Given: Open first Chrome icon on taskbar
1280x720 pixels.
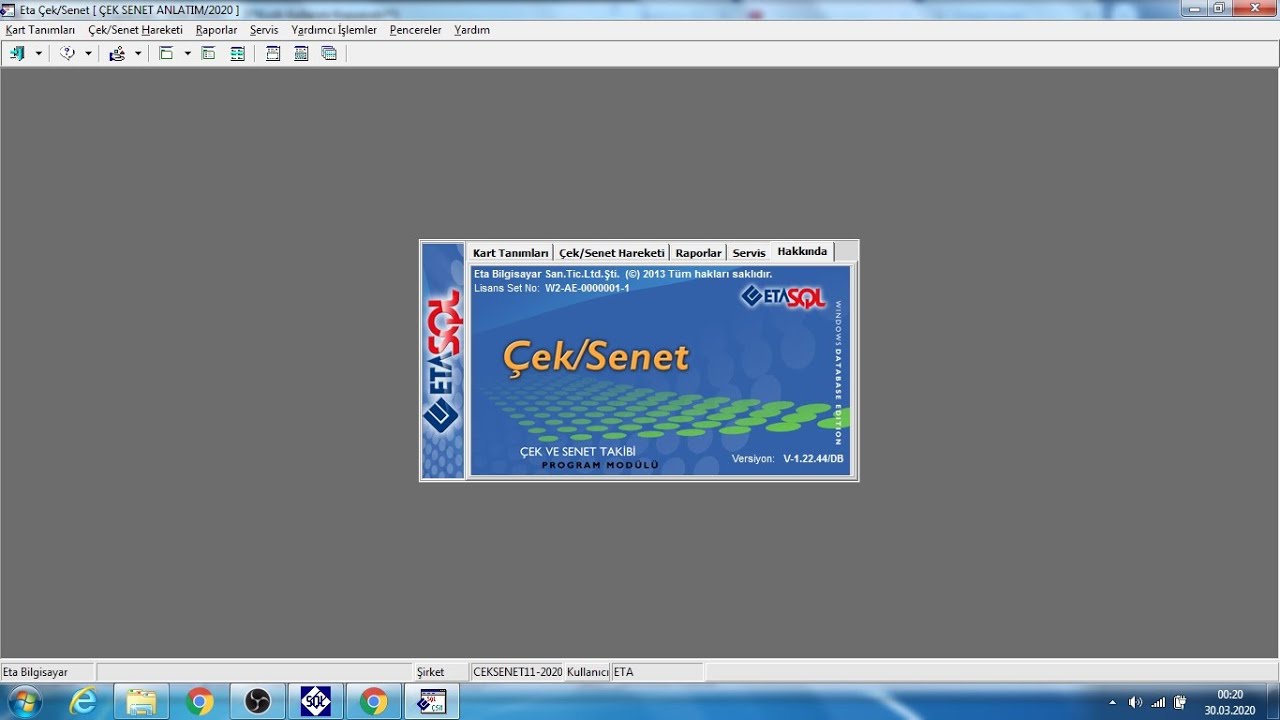Looking at the screenshot, I should (199, 702).
